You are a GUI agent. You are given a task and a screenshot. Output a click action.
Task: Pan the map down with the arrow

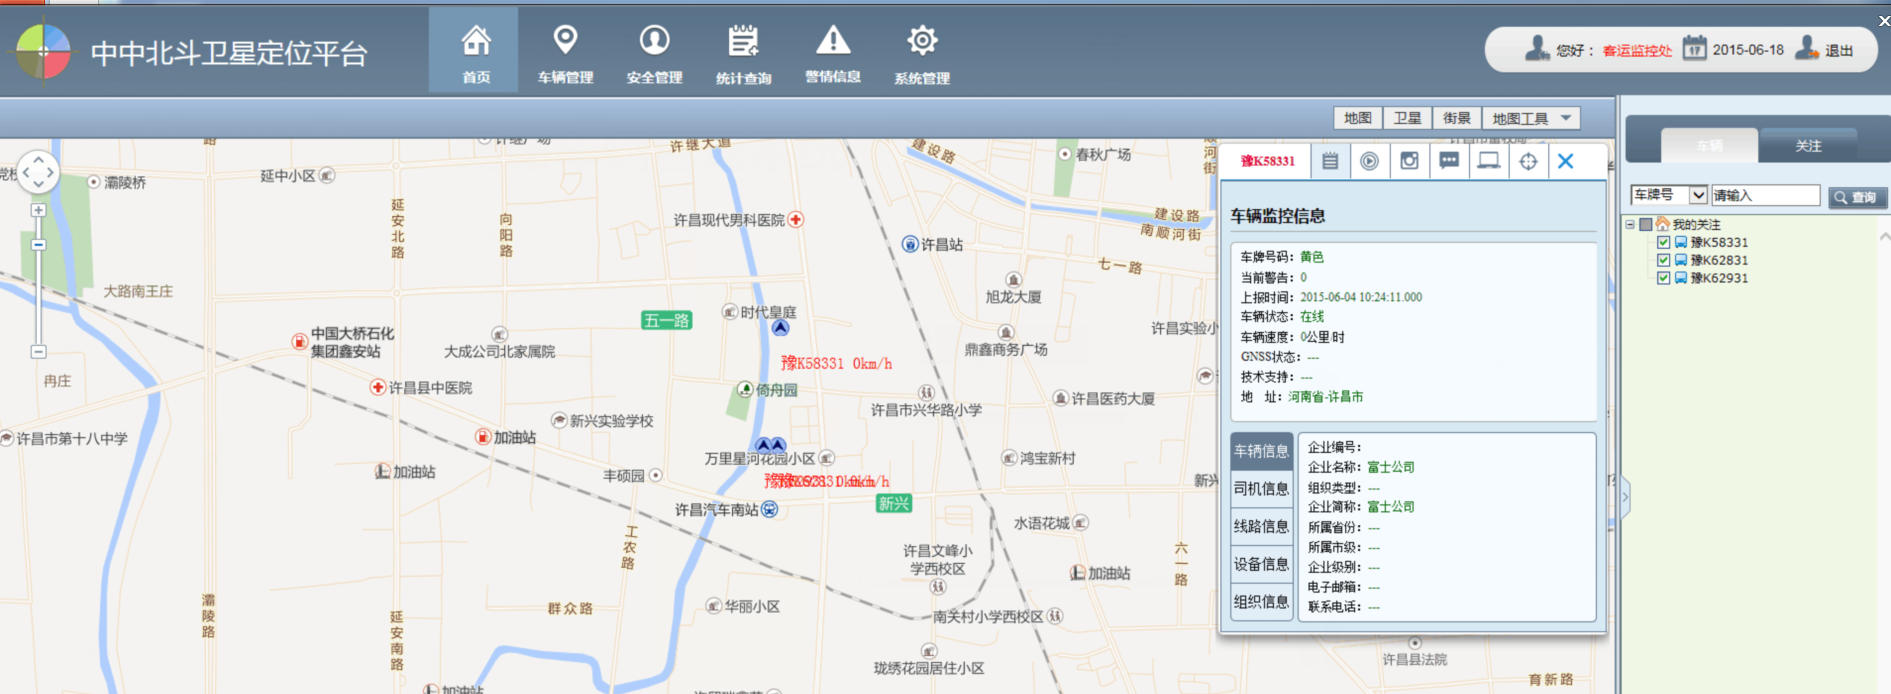pyautogui.click(x=38, y=185)
